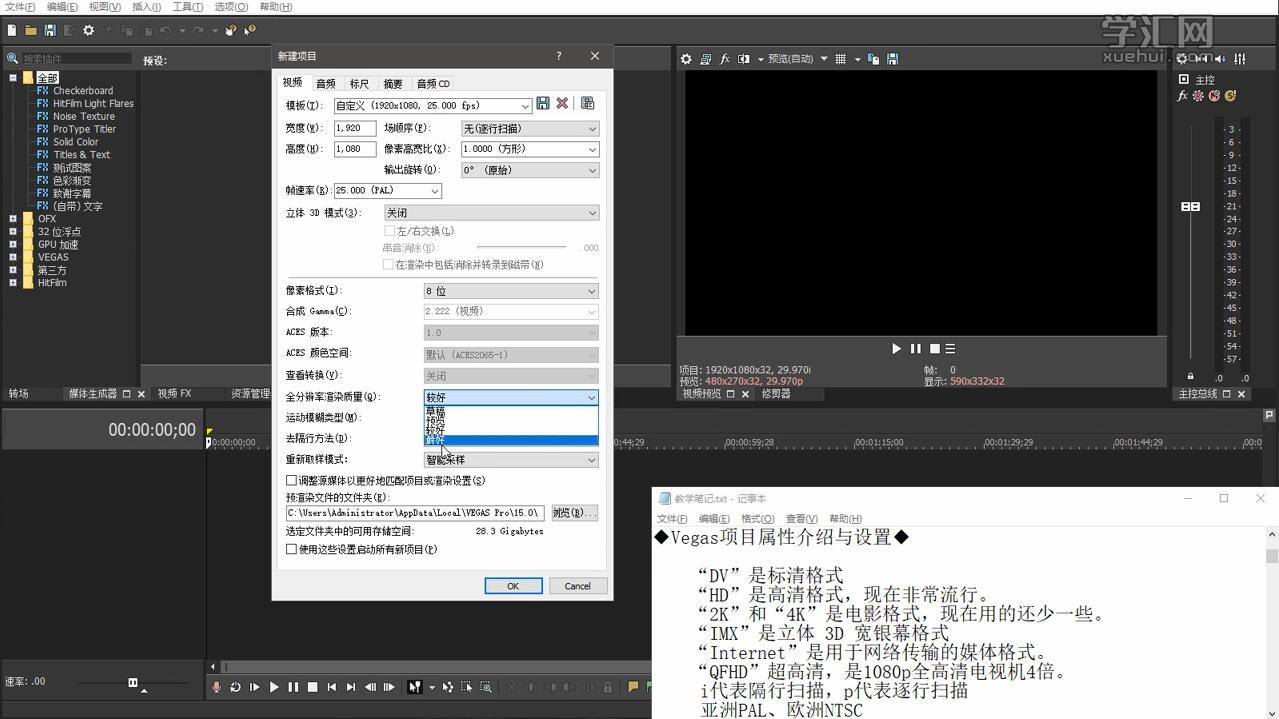Open the pixel format 8 位 dropdown

pos(511,291)
